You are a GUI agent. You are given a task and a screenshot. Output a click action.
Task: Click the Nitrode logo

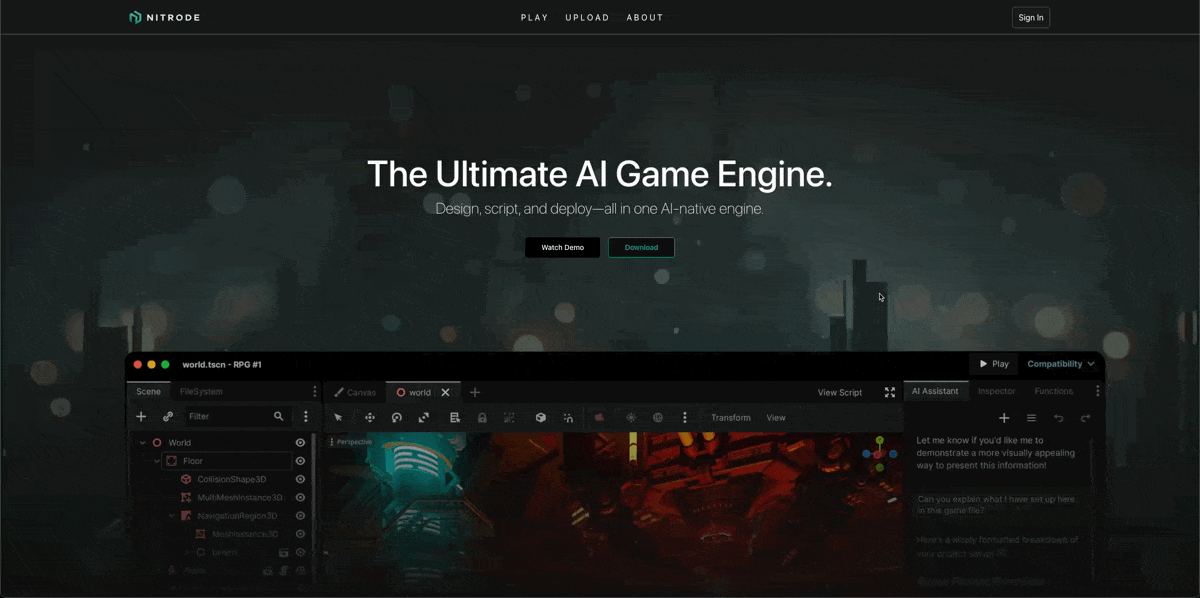[165, 17]
